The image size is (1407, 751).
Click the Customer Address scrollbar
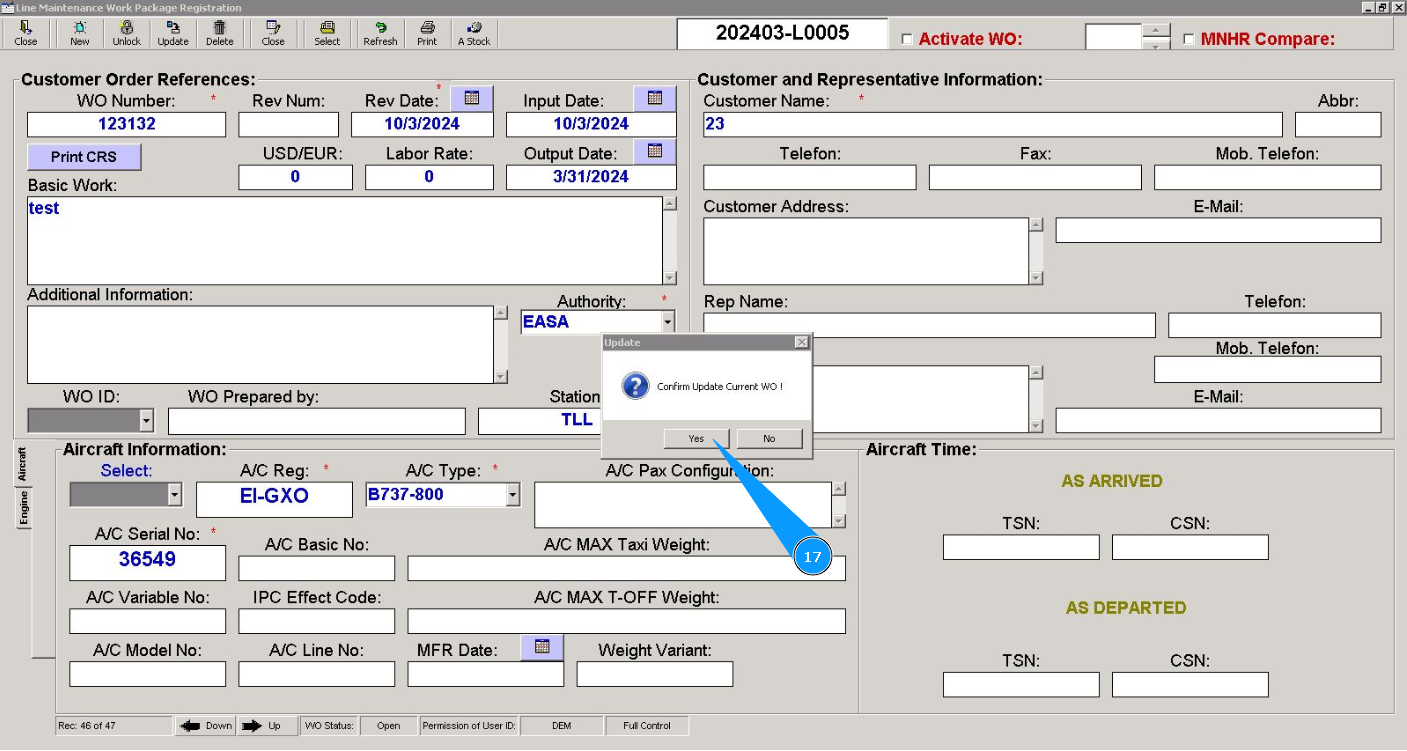point(1036,251)
